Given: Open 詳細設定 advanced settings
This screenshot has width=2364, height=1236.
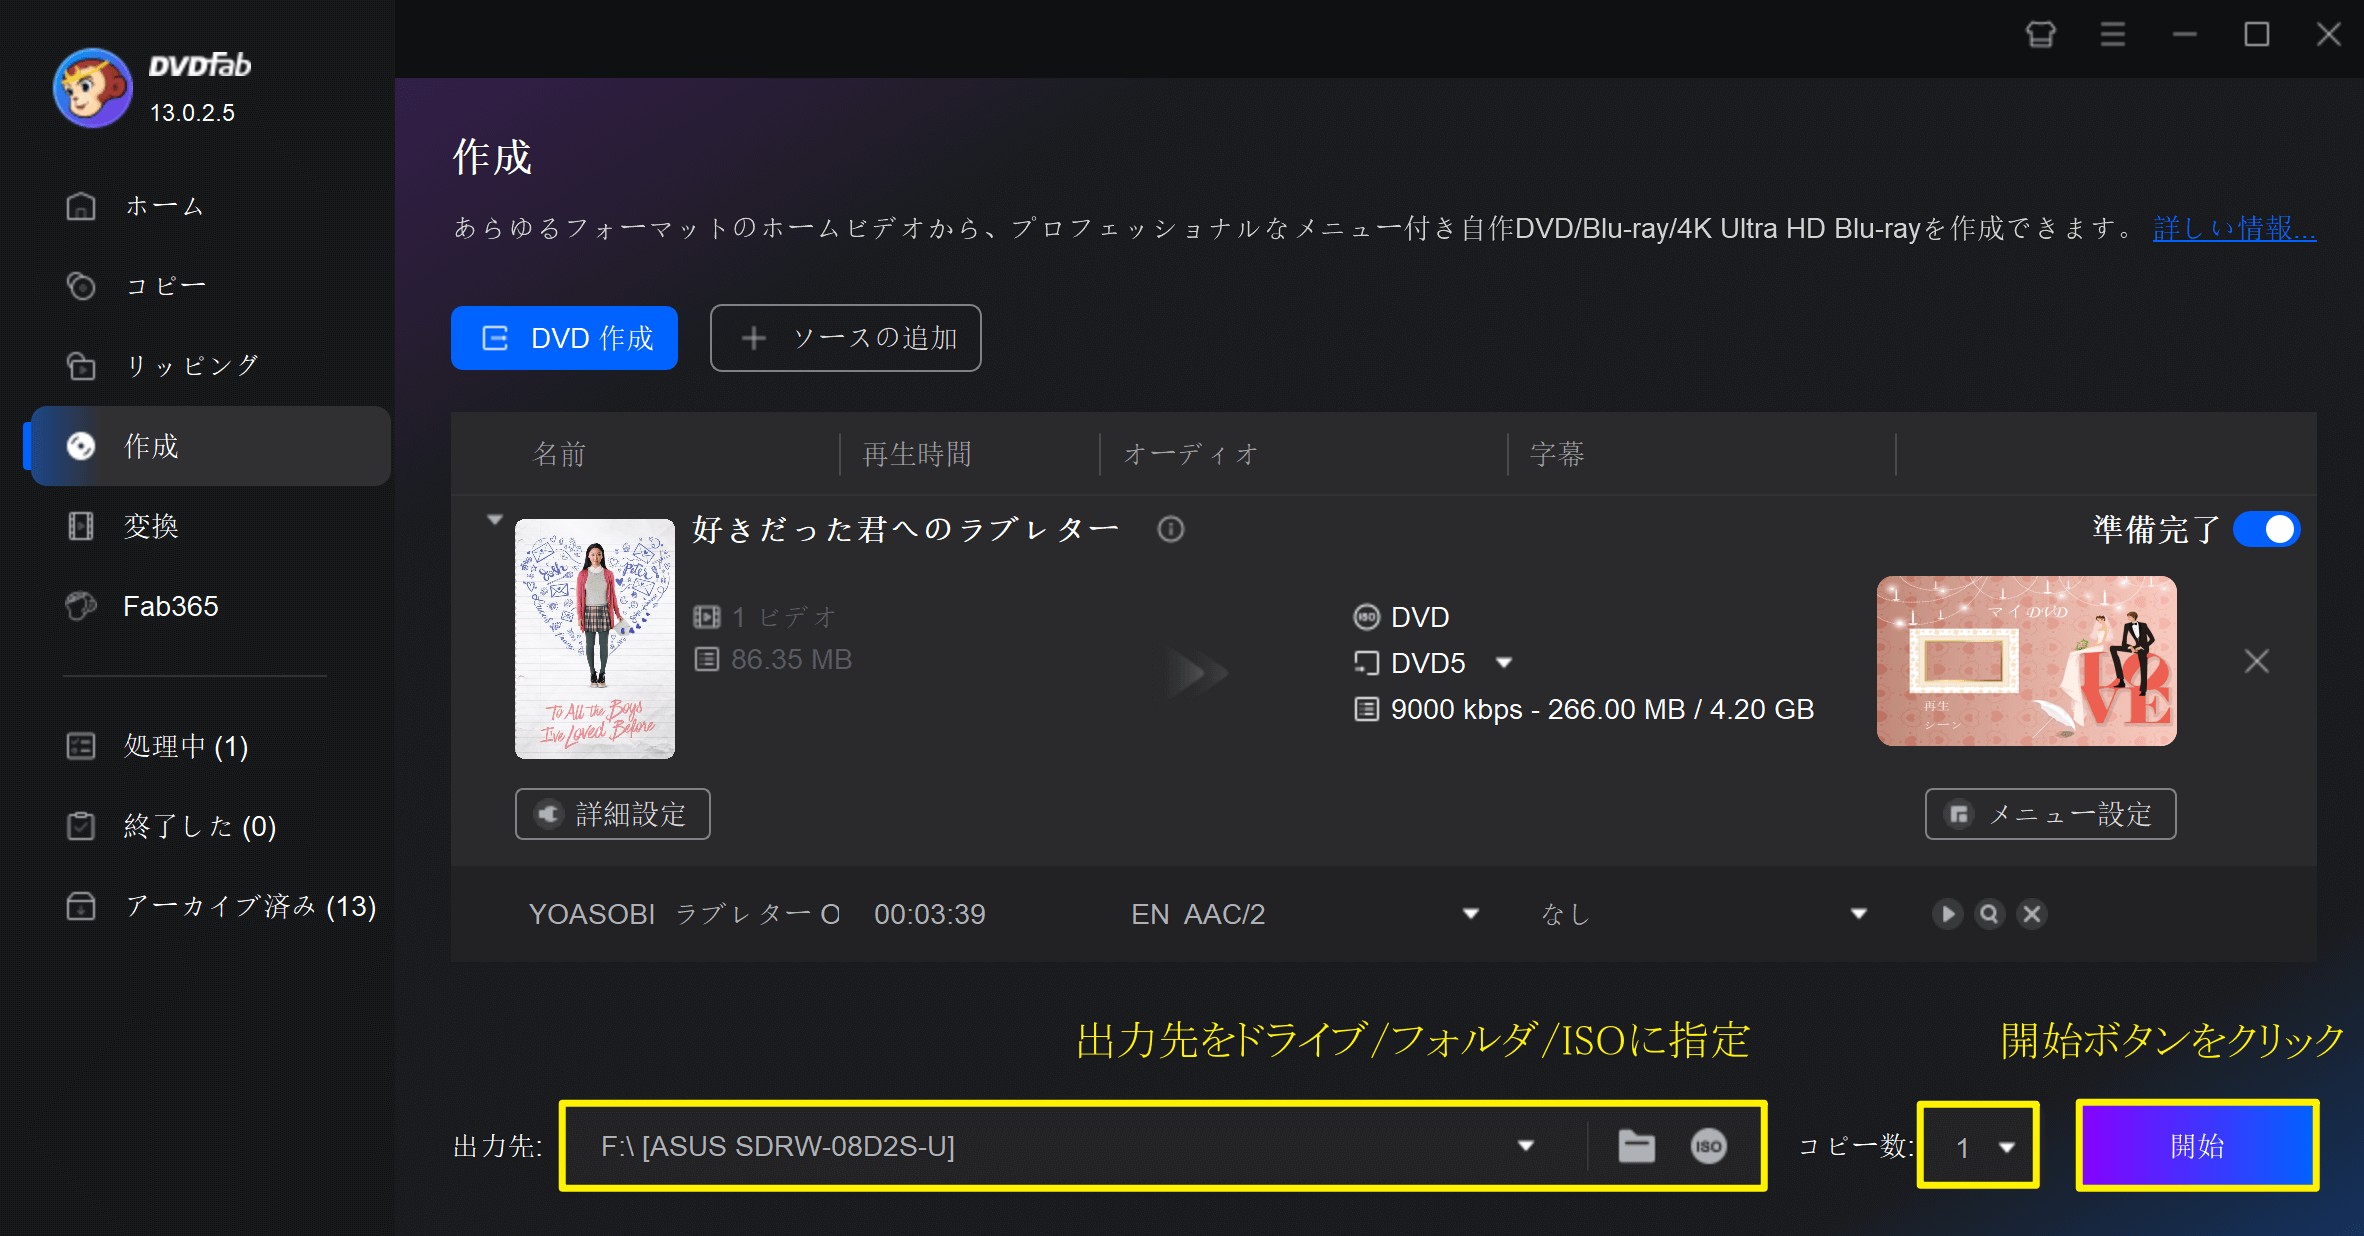Looking at the screenshot, I should coord(613,814).
